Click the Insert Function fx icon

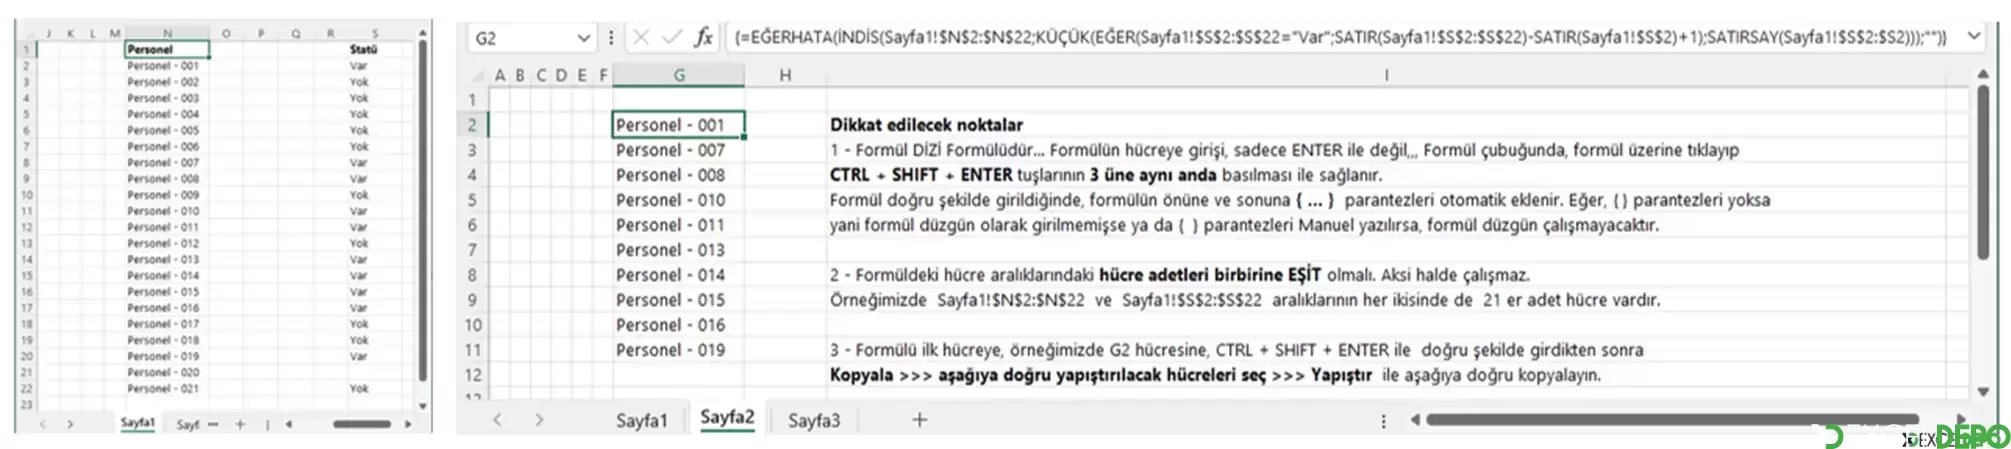pos(704,37)
